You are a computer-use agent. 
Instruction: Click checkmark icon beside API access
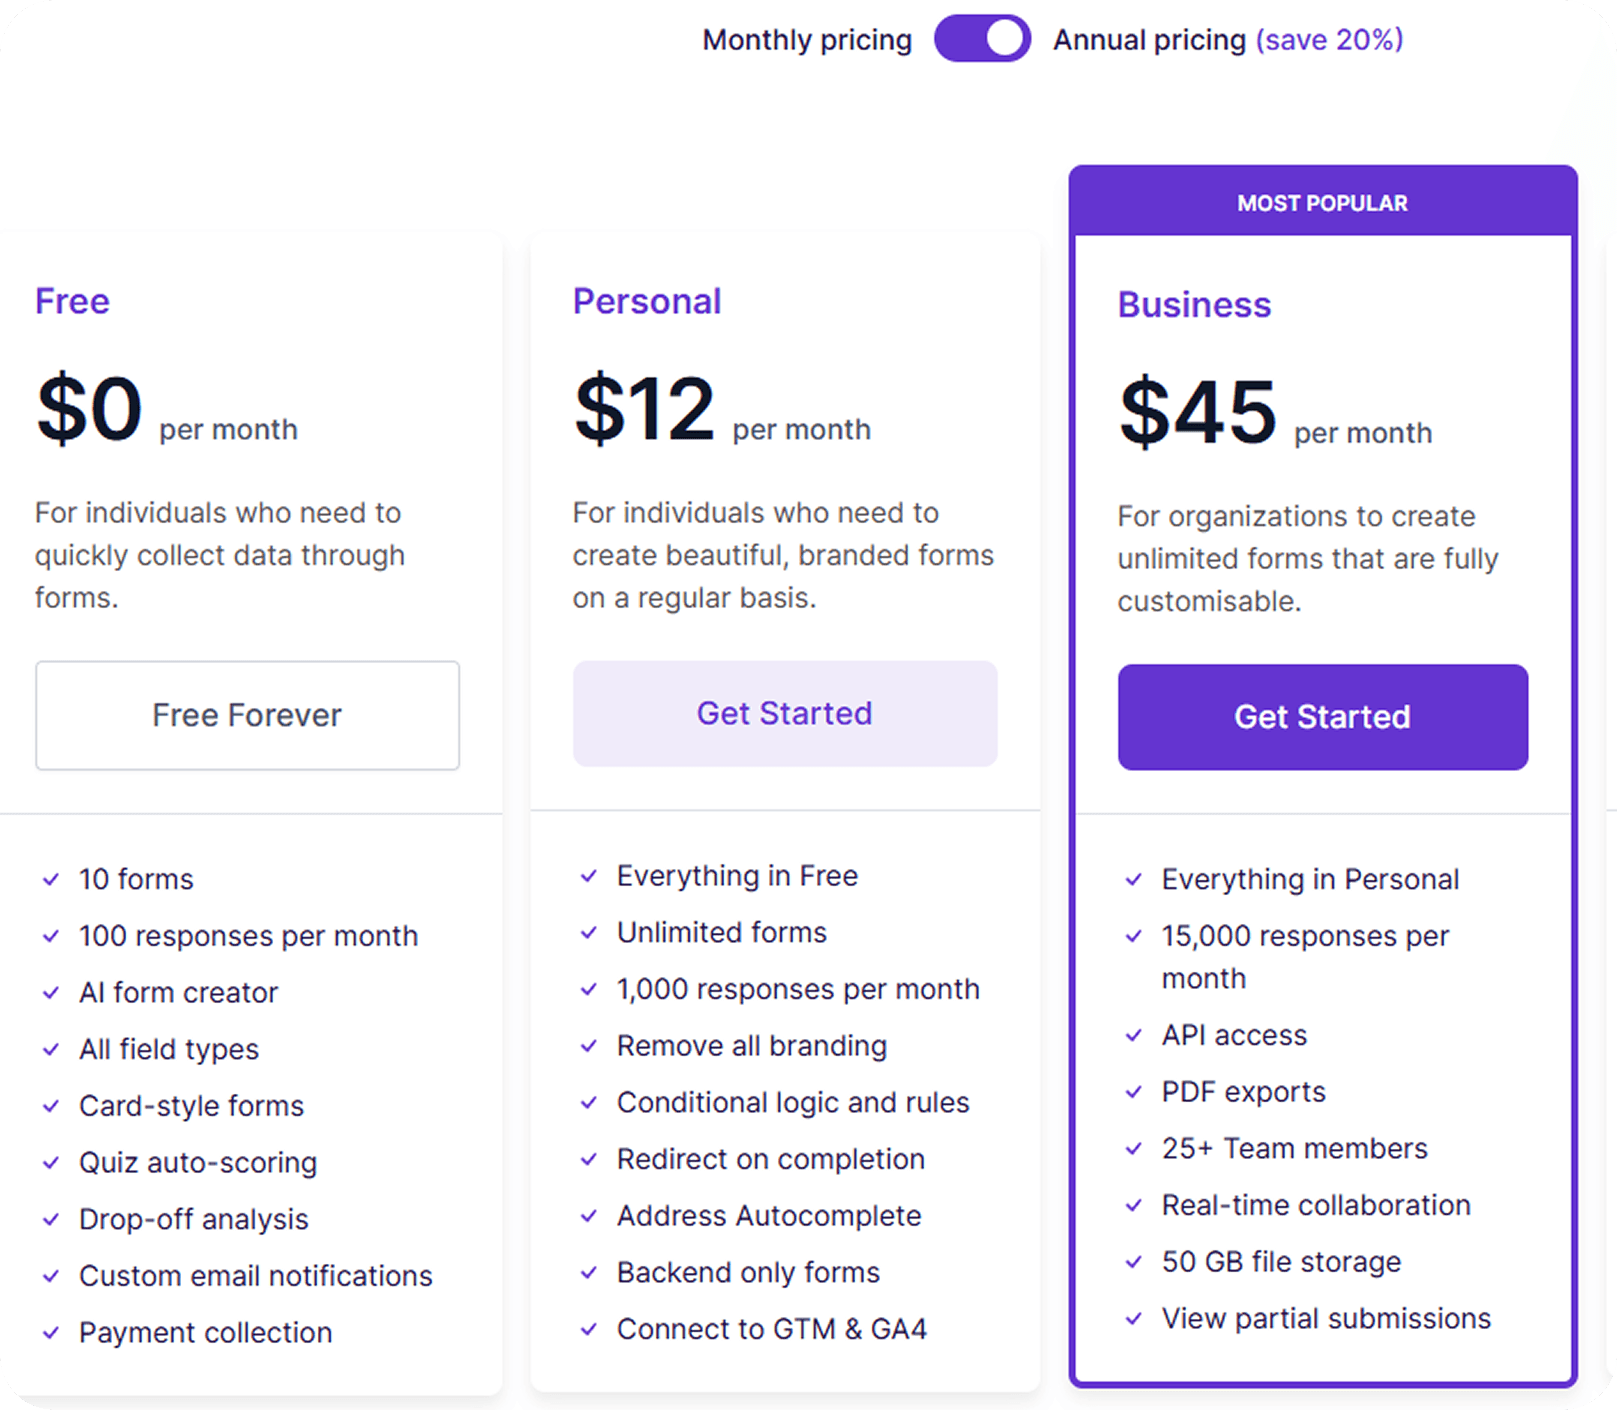coord(1134,1036)
